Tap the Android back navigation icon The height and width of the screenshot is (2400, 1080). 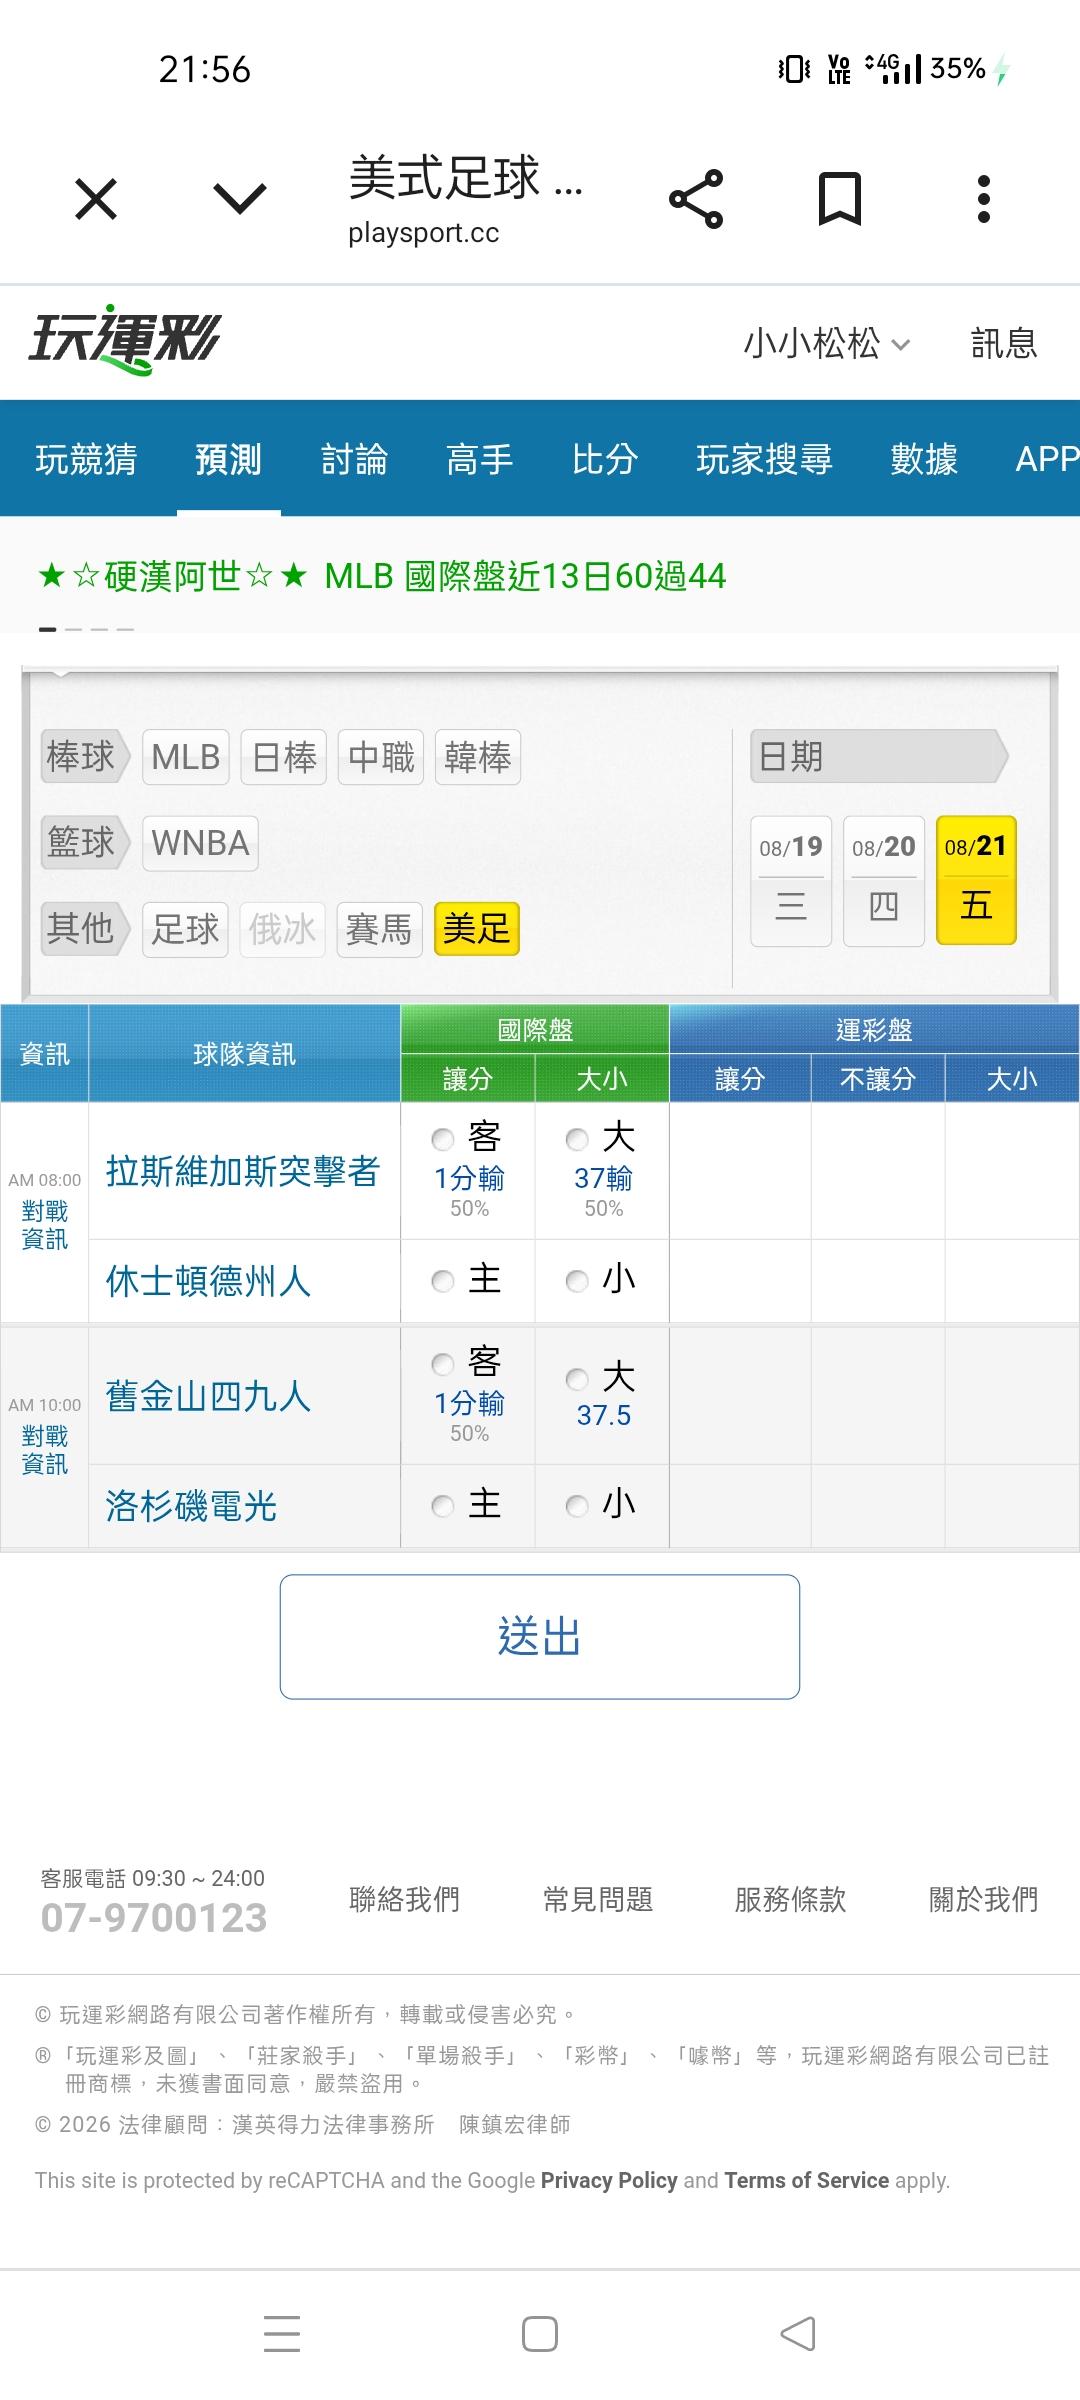tap(798, 2334)
